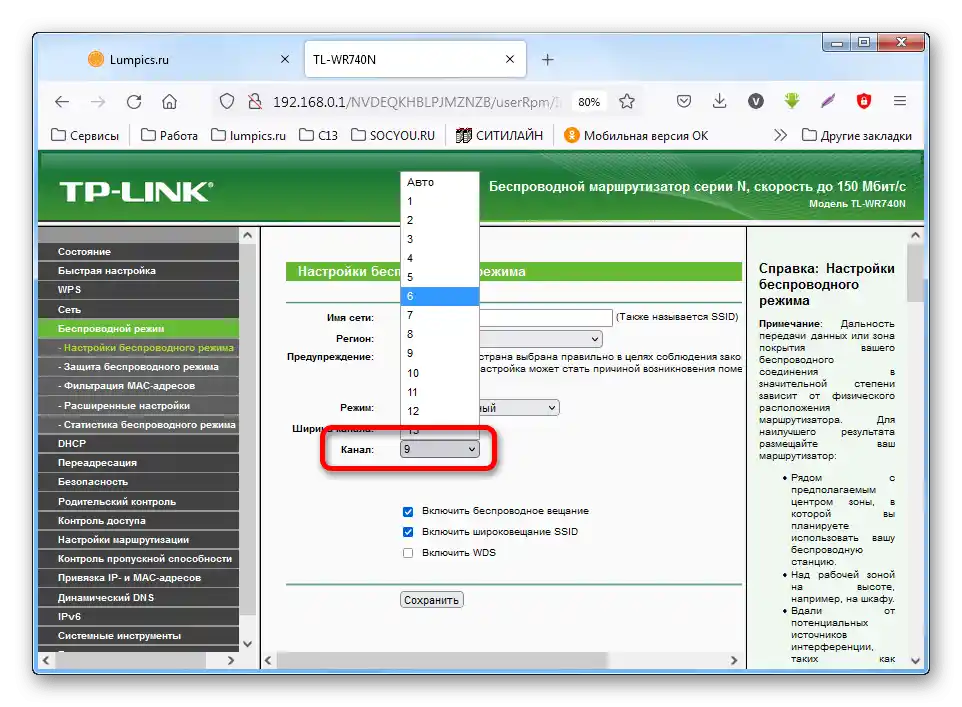The image size is (962, 707).
Task: Click the main frame scroll right arrow
Action: pyautogui.click(x=734, y=660)
